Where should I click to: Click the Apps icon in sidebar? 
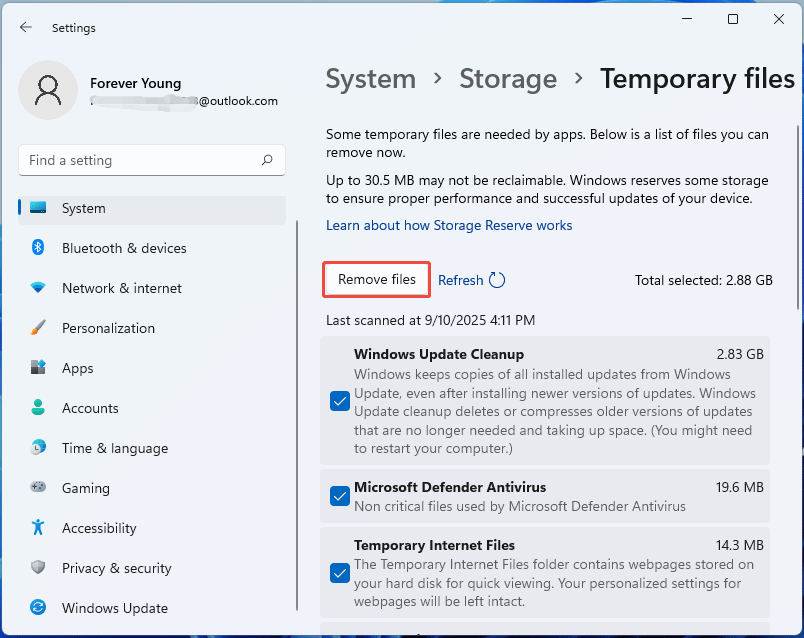click(x=38, y=368)
